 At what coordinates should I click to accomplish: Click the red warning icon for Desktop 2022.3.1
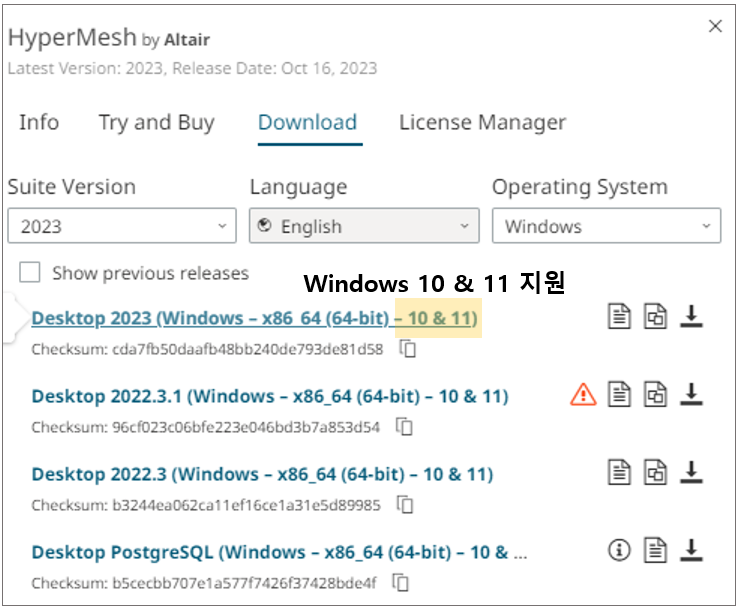pyautogui.click(x=583, y=394)
